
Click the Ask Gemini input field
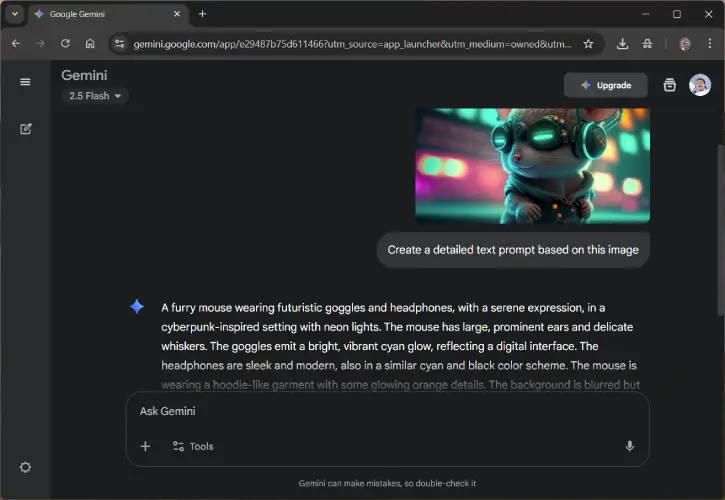click(385, 411)
